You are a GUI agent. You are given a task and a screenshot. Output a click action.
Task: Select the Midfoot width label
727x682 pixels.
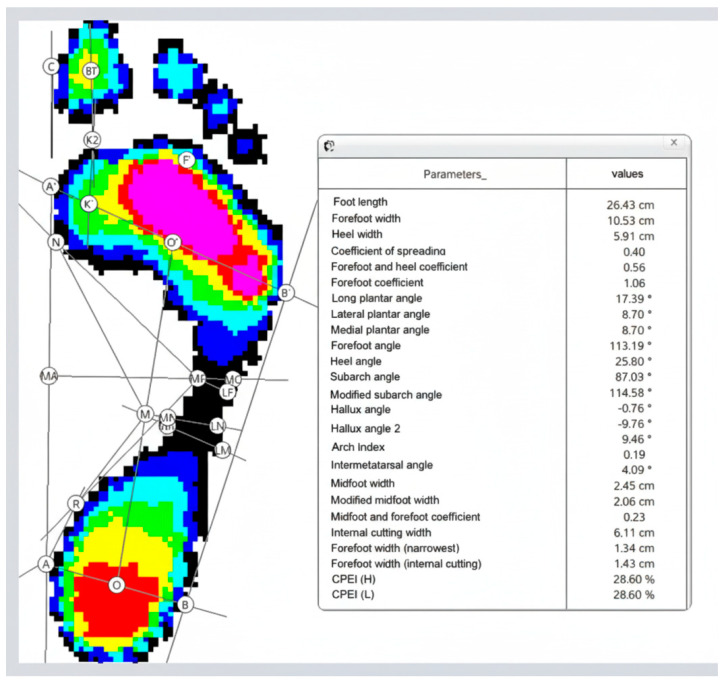[x=363, y=483]
